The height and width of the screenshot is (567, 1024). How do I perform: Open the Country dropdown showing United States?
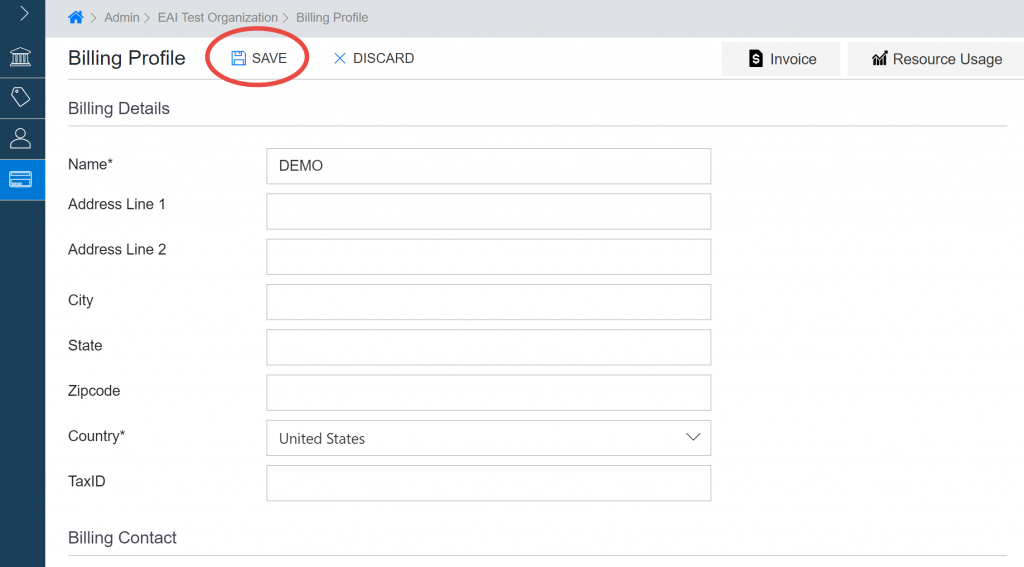tap(488, 438)
